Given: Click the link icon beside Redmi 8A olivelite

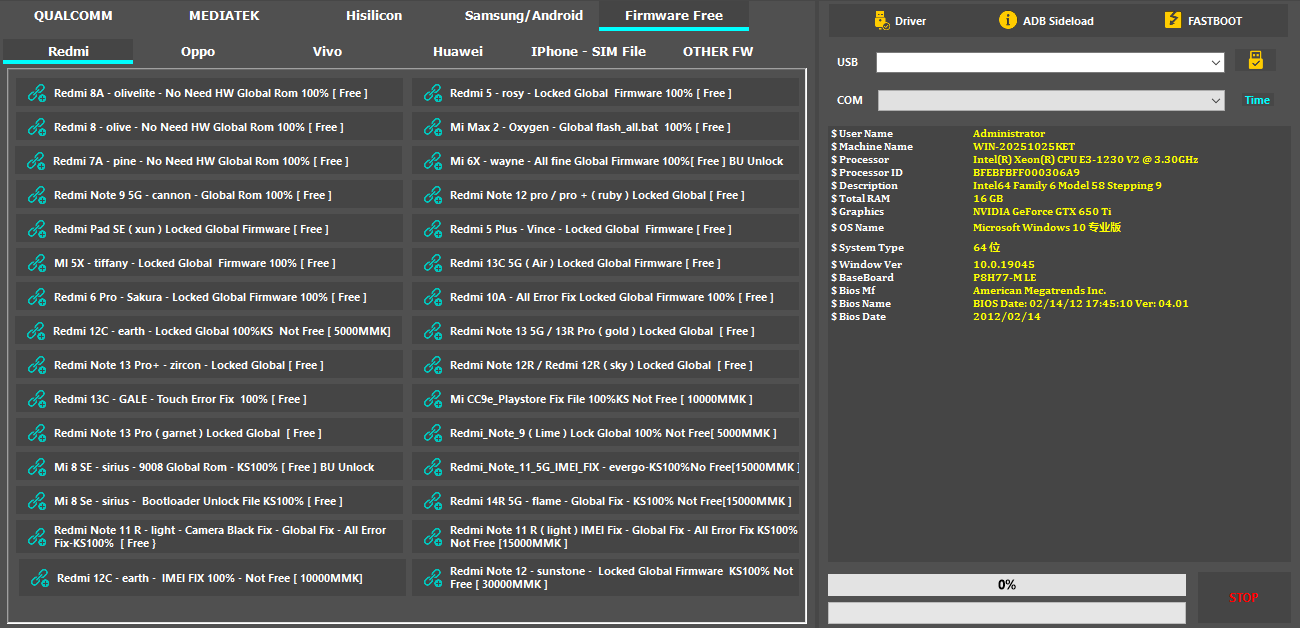Looking at the screenshot, I should (x=37, y=93).
